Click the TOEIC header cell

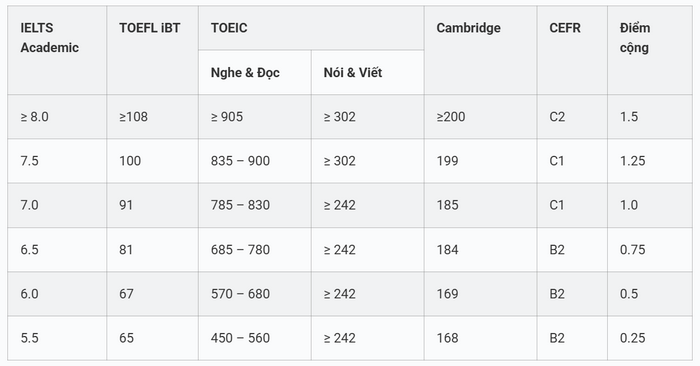[x=311, y=28]
